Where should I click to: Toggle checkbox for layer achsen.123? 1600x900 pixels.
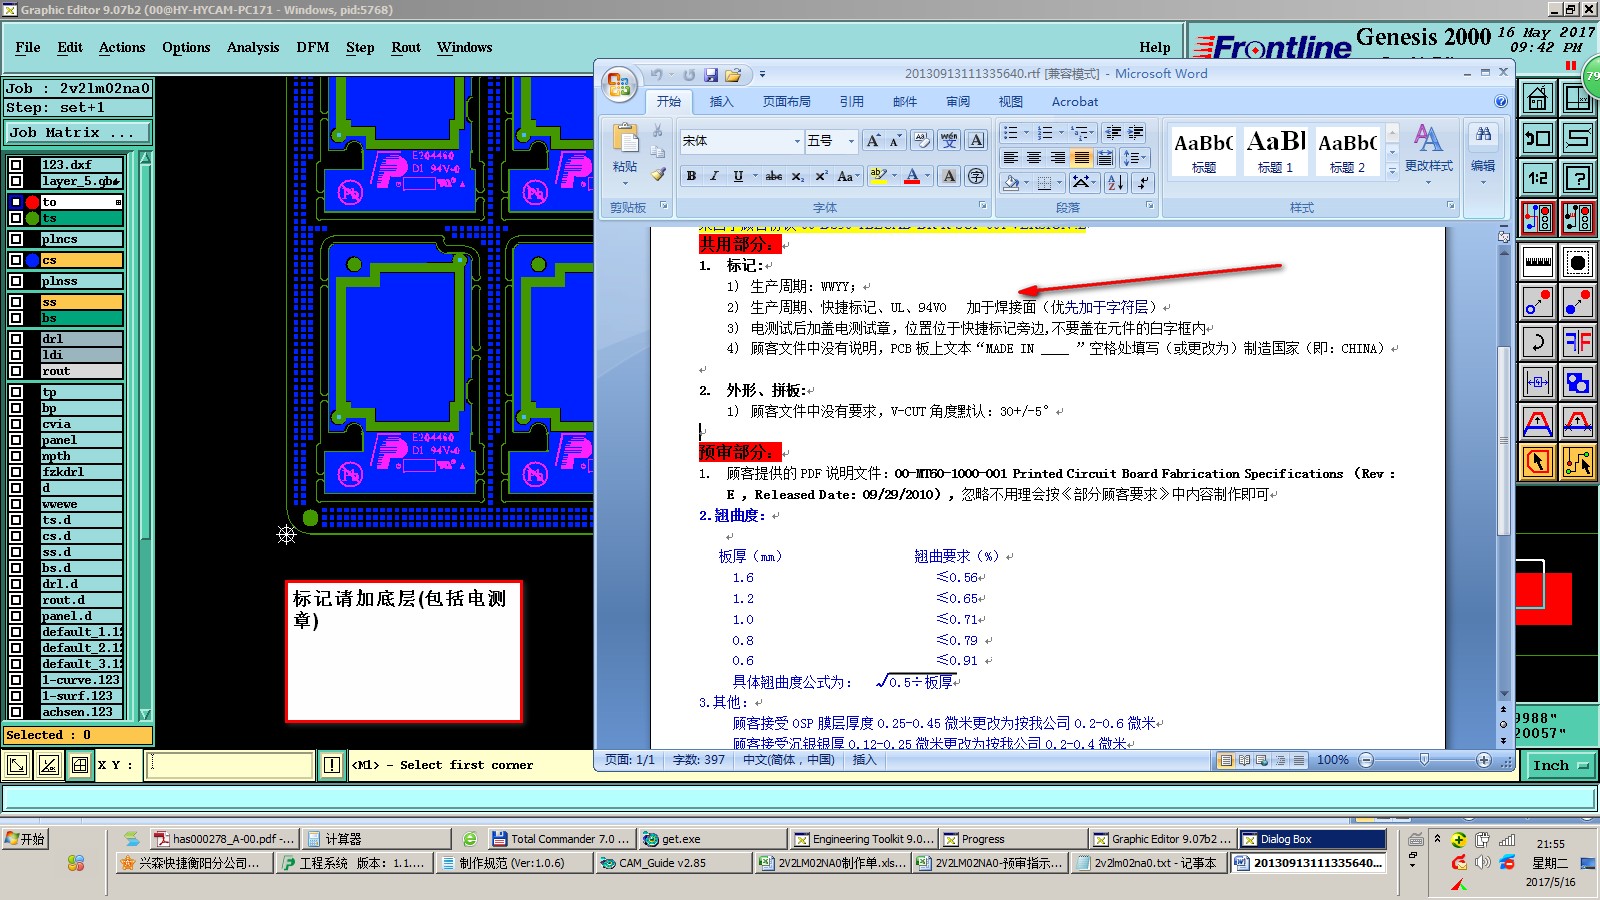(x=16, y=712)
